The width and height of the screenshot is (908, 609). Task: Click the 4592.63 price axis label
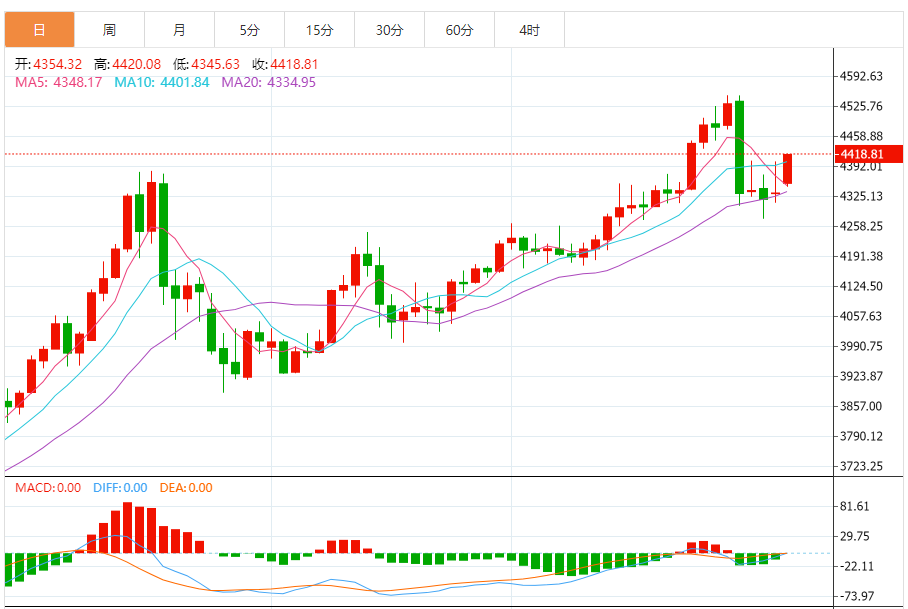(861, 76)
